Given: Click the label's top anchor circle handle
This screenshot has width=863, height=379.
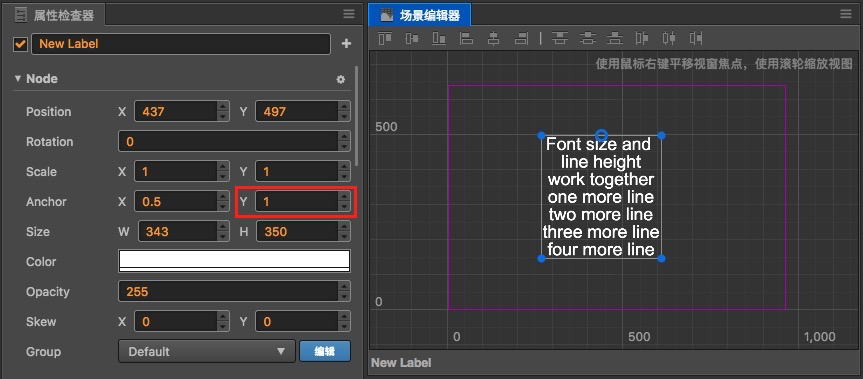Looking at the screenshot, I should click(602, 135).
